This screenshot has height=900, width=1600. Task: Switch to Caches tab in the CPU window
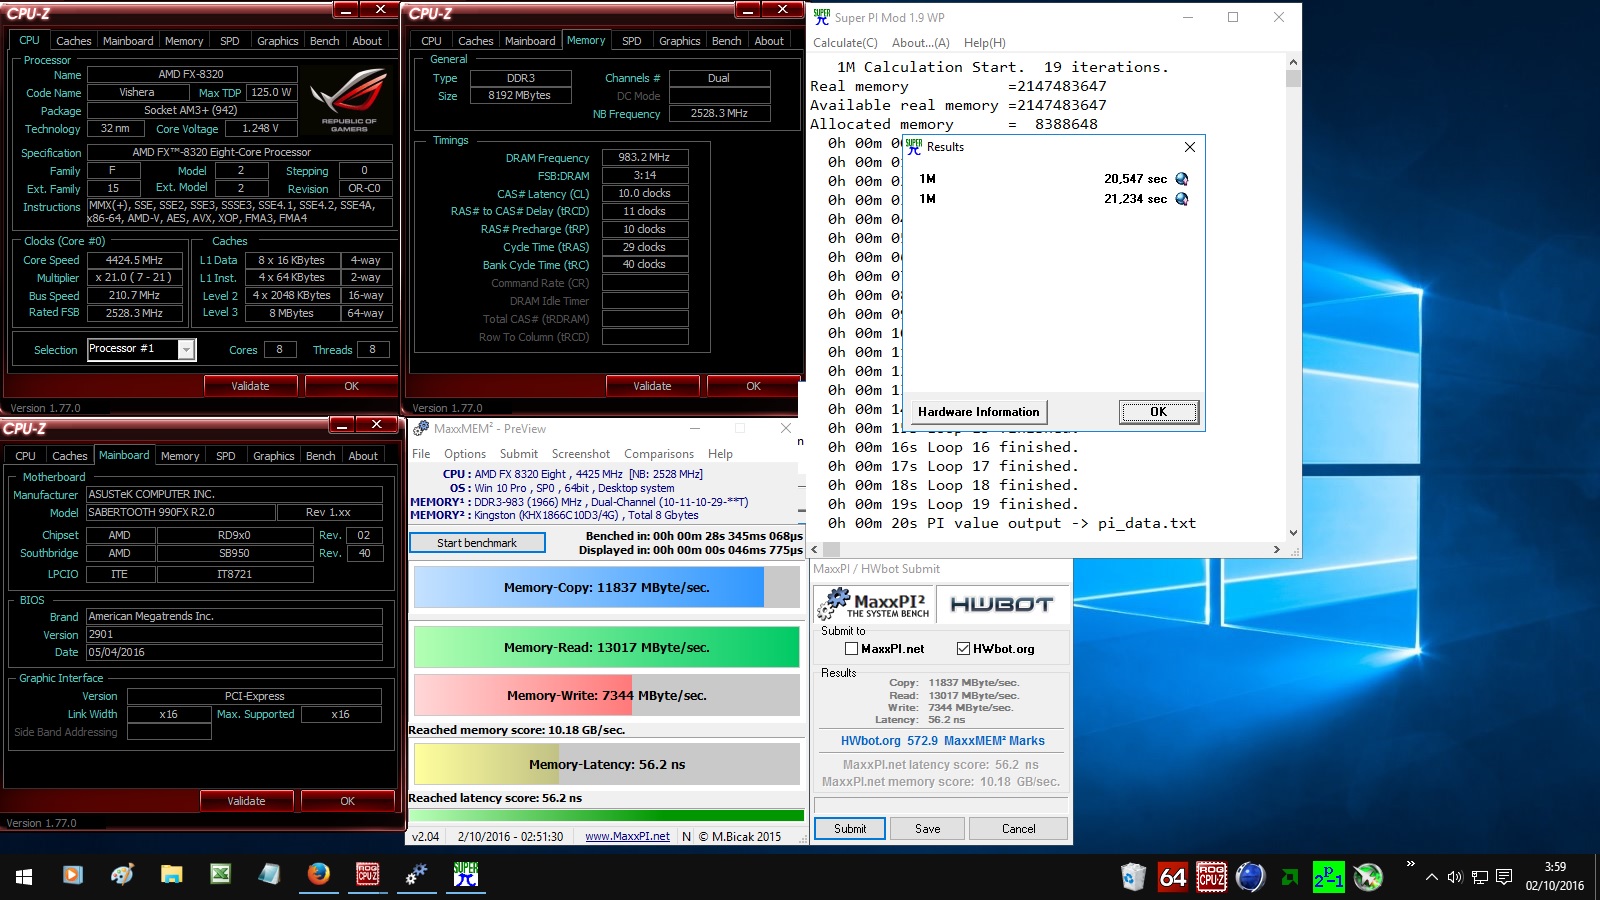(73, 41)
